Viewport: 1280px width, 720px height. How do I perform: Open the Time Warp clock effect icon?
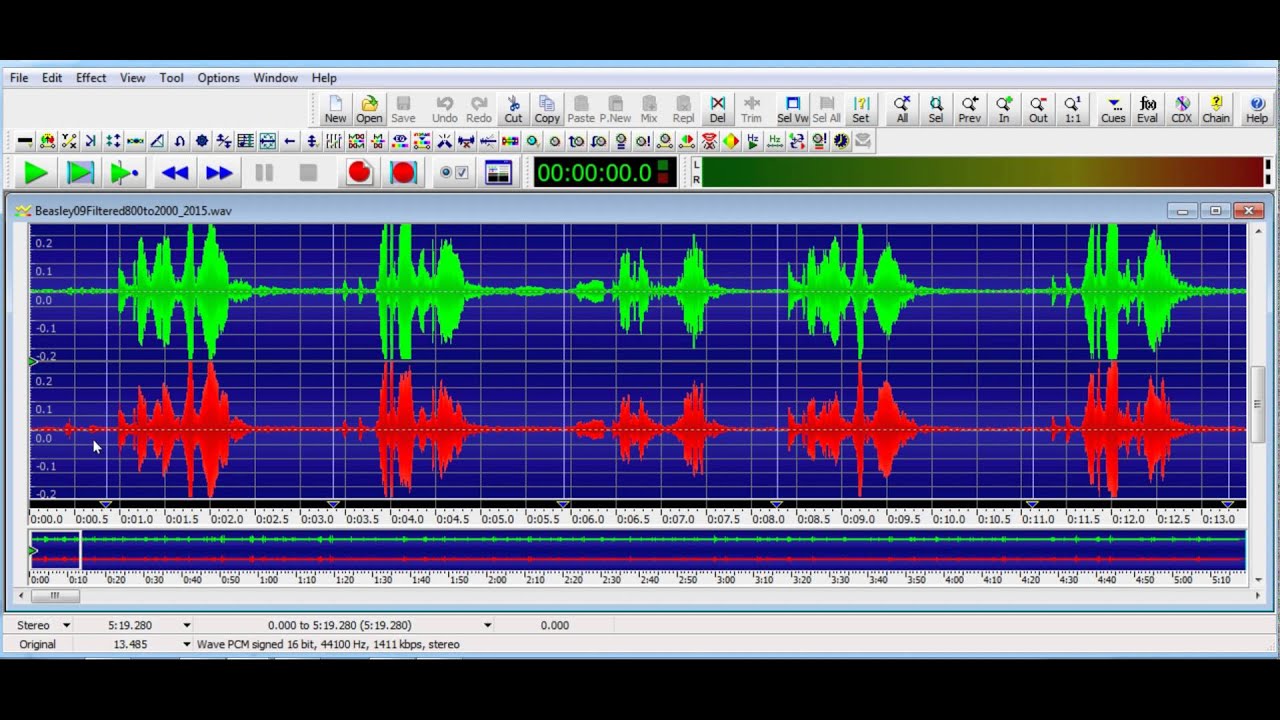tap(839, 142)
